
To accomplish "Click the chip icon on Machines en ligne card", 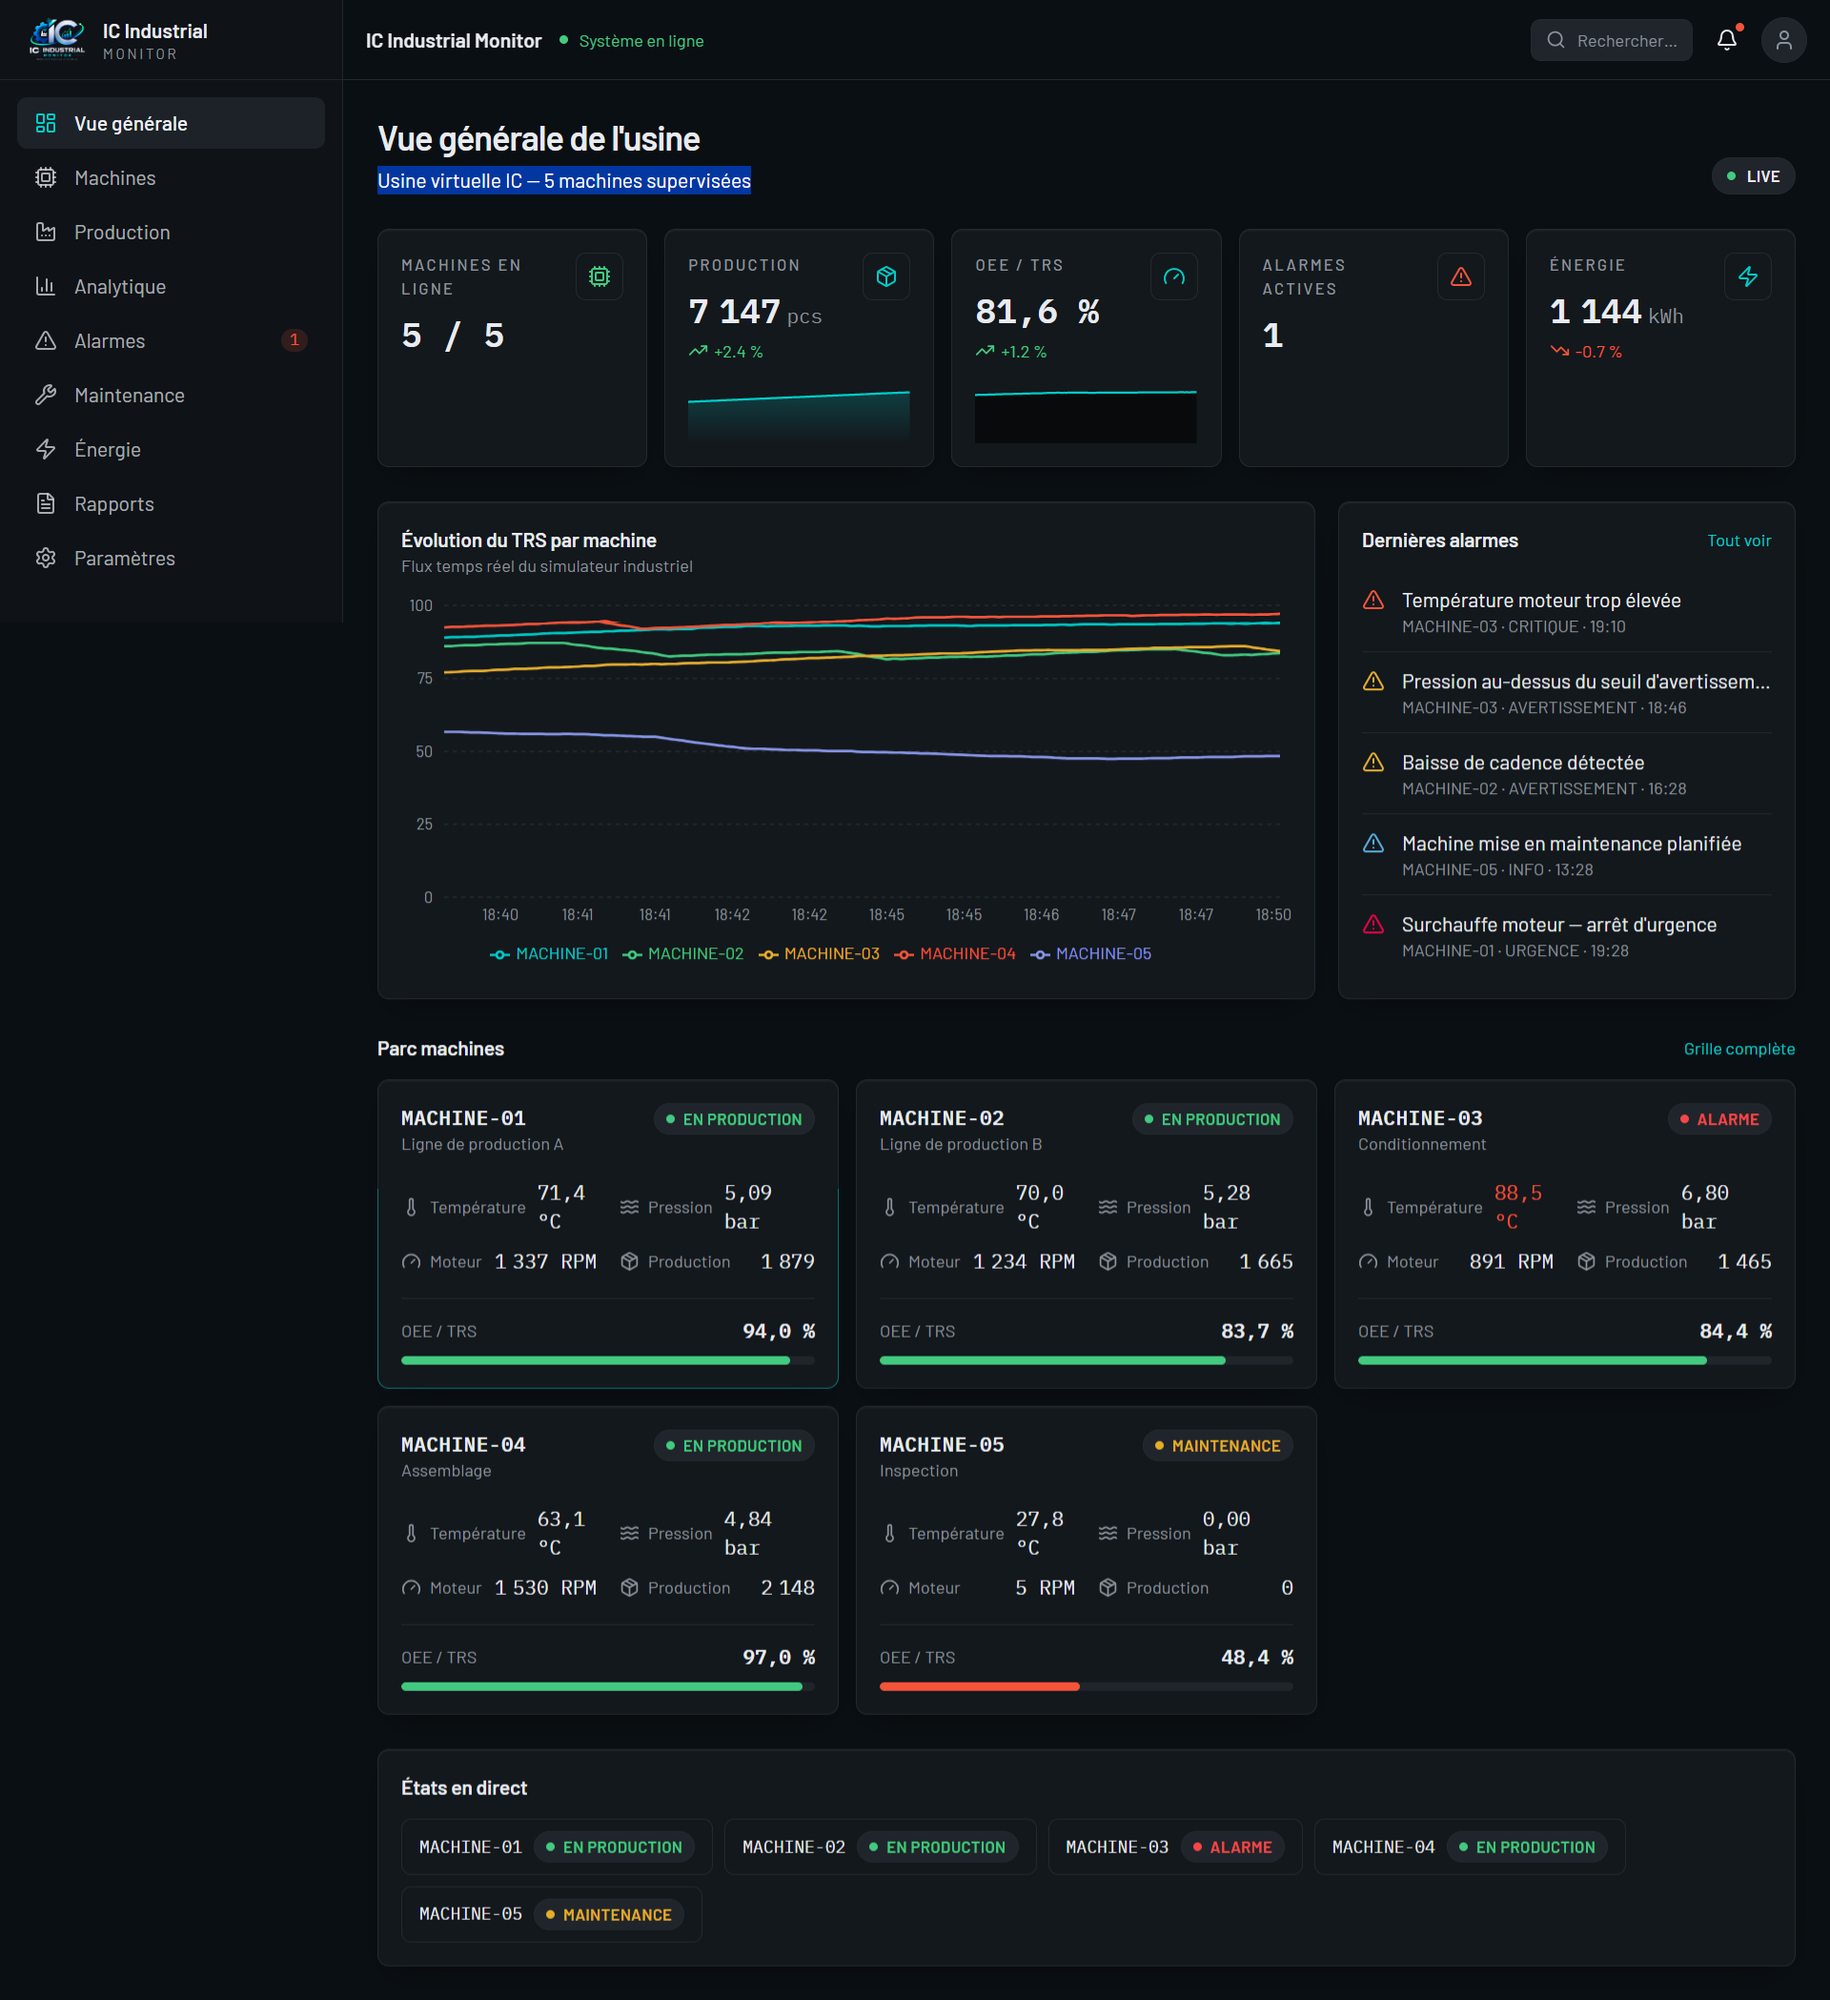I will [599, 277].
